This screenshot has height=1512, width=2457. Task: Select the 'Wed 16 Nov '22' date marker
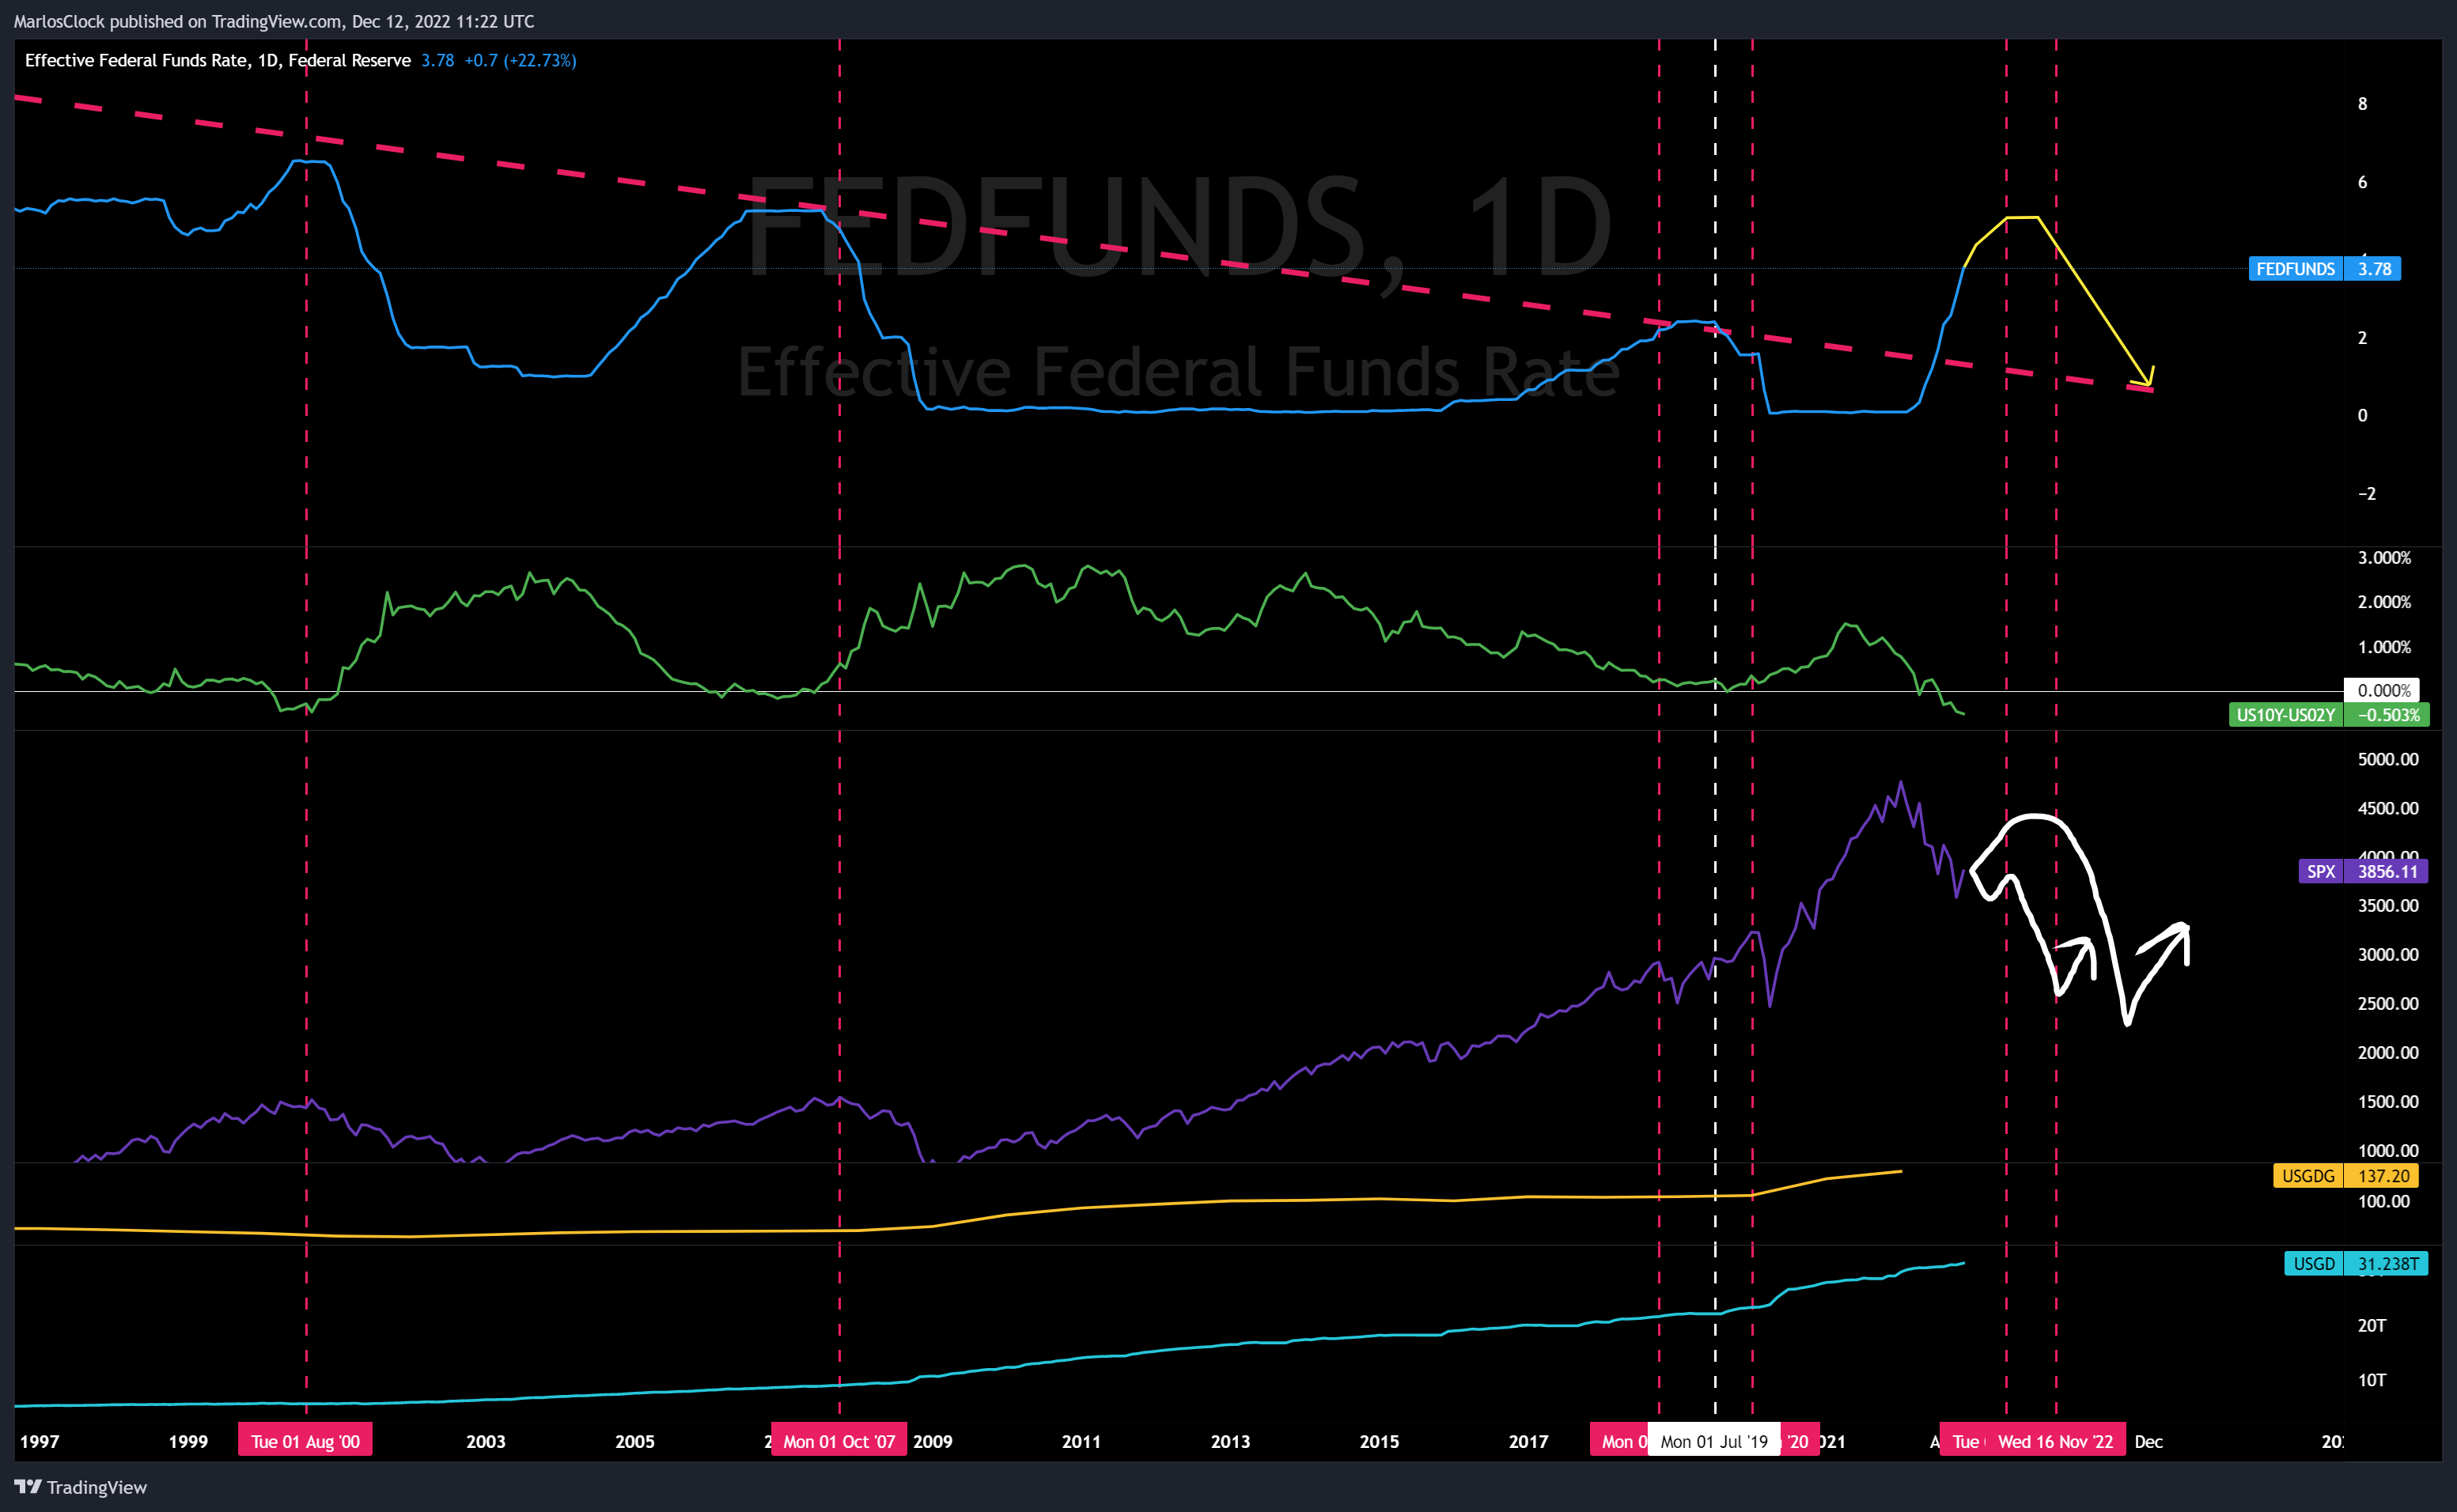pyautogui.click(x=2055, y=1441)
